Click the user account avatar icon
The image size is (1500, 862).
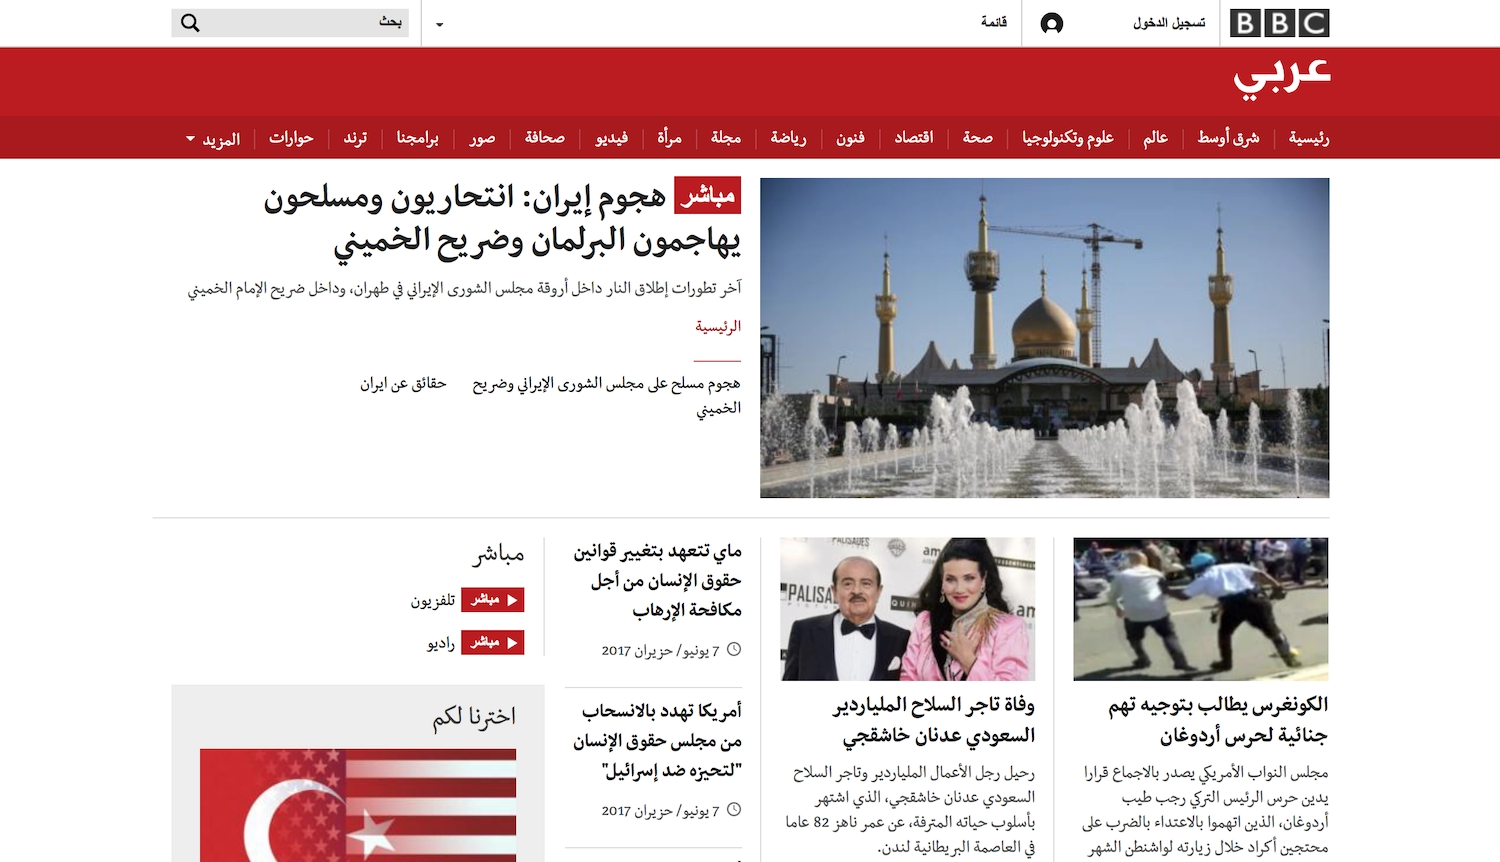pyautogui.click(x=1051, y=23)
